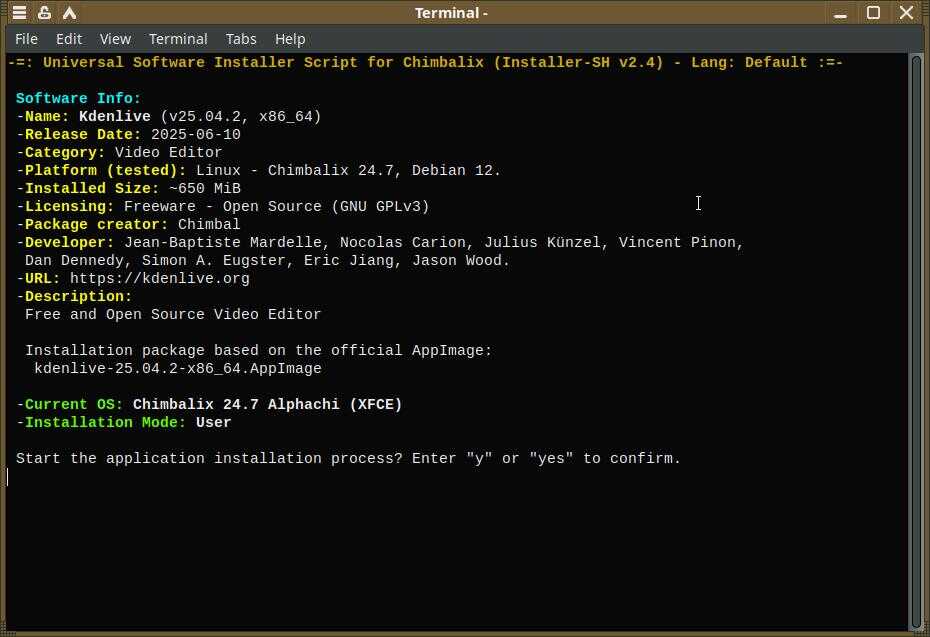Open the Edit menu
The height and width of the screenshot is (637, 930).
[69, 39]
